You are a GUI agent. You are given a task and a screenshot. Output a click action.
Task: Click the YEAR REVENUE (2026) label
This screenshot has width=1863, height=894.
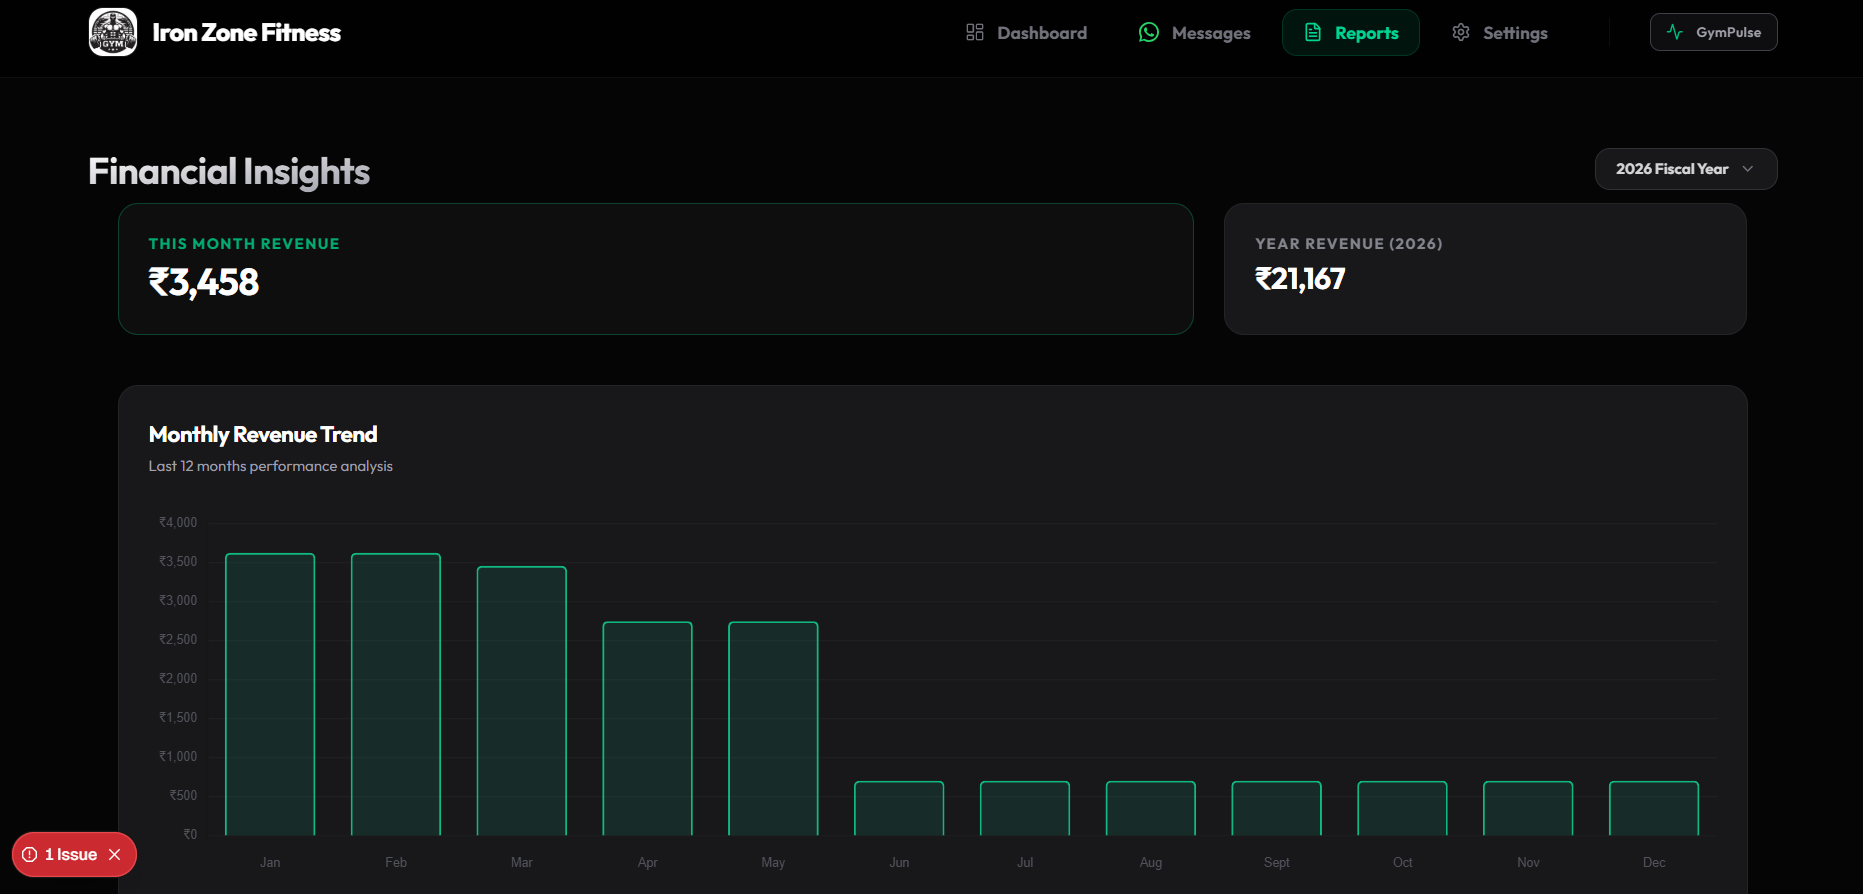click(x=1349, y=244)
